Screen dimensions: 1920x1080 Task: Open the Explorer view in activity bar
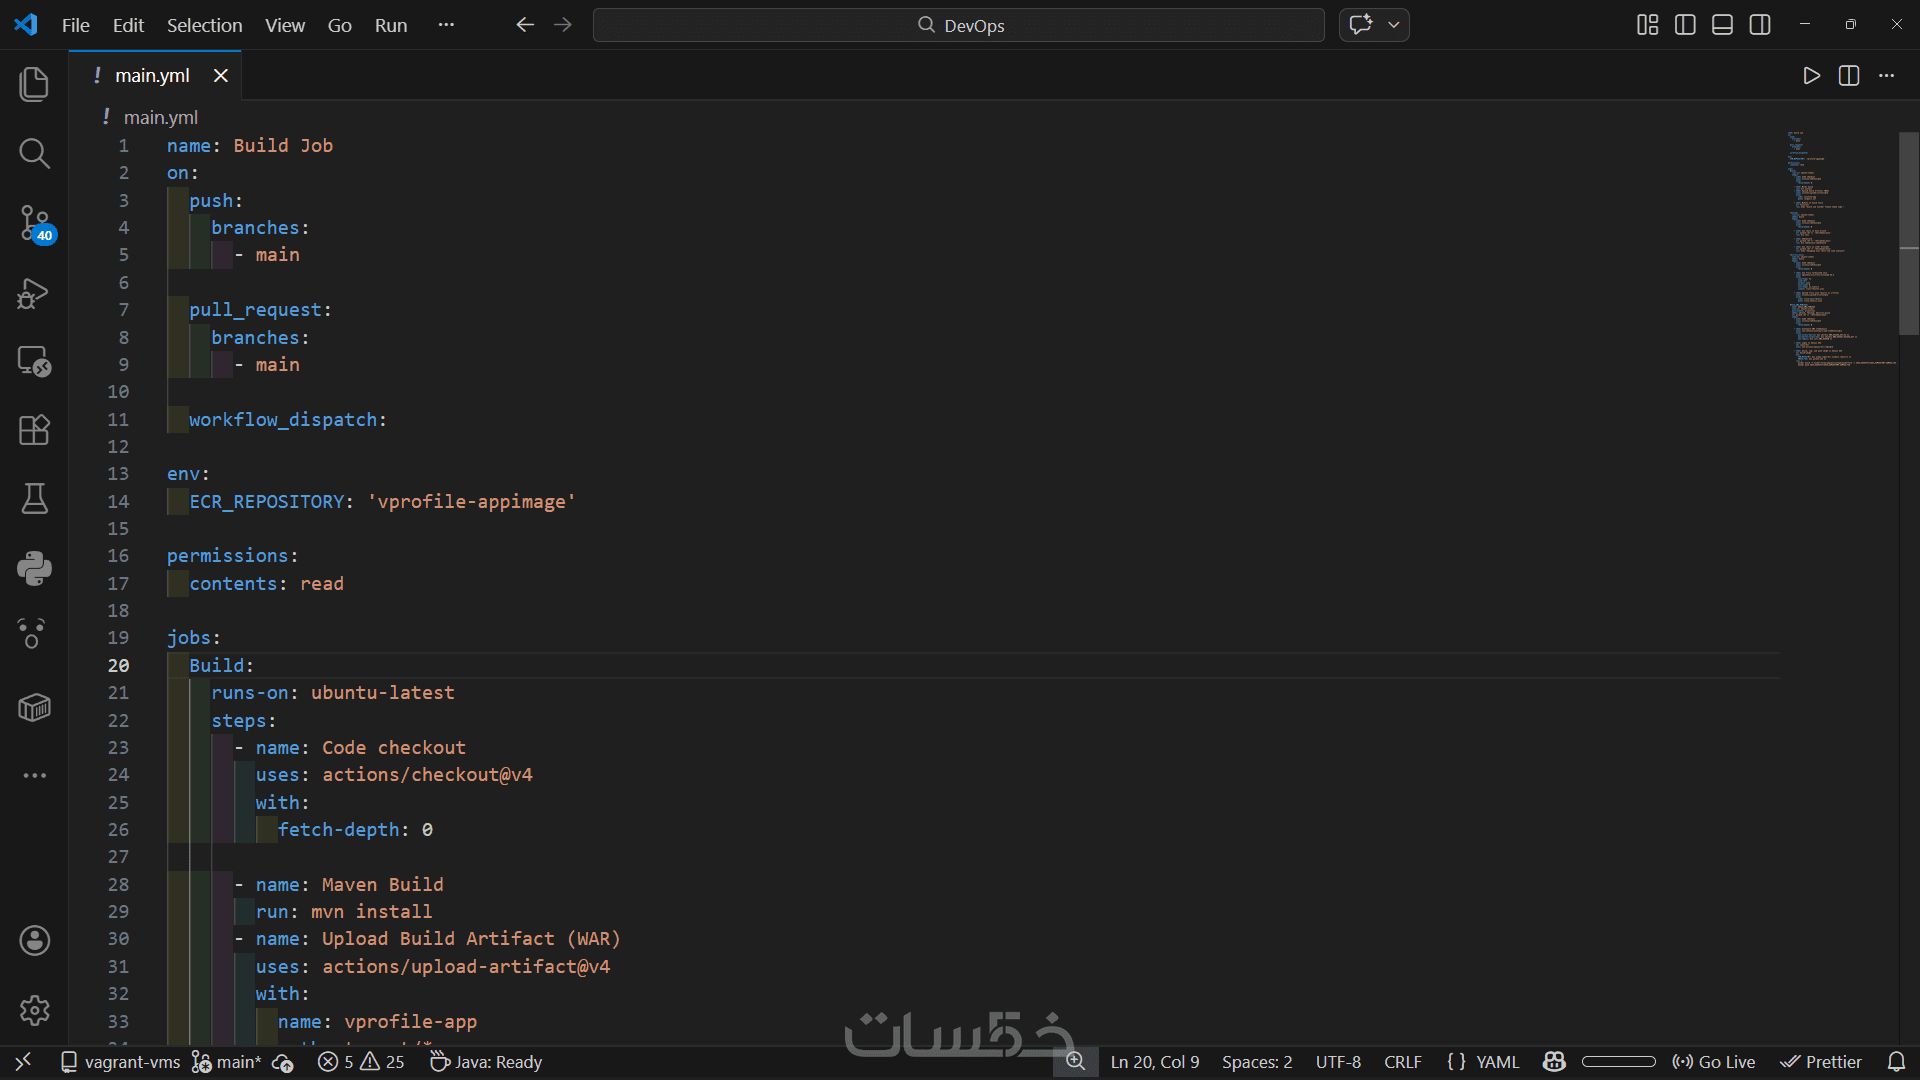34,84
